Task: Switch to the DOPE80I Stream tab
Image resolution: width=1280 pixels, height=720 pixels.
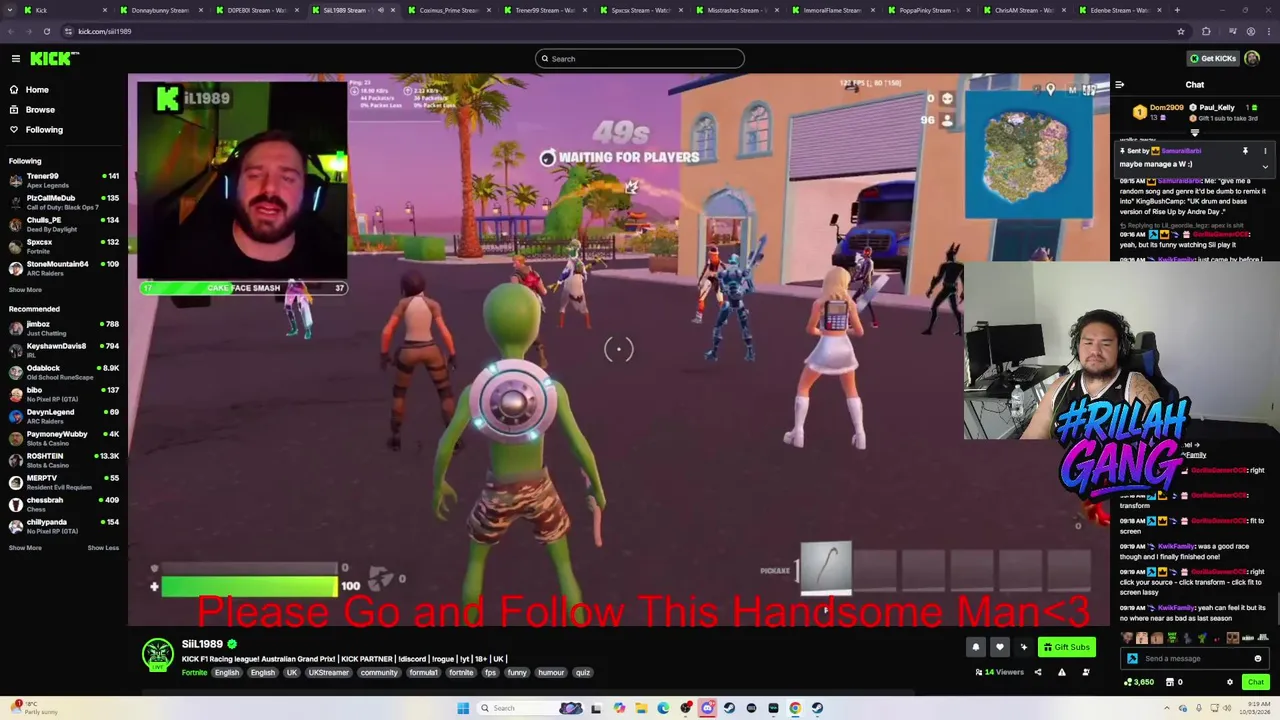Action: 256,10
